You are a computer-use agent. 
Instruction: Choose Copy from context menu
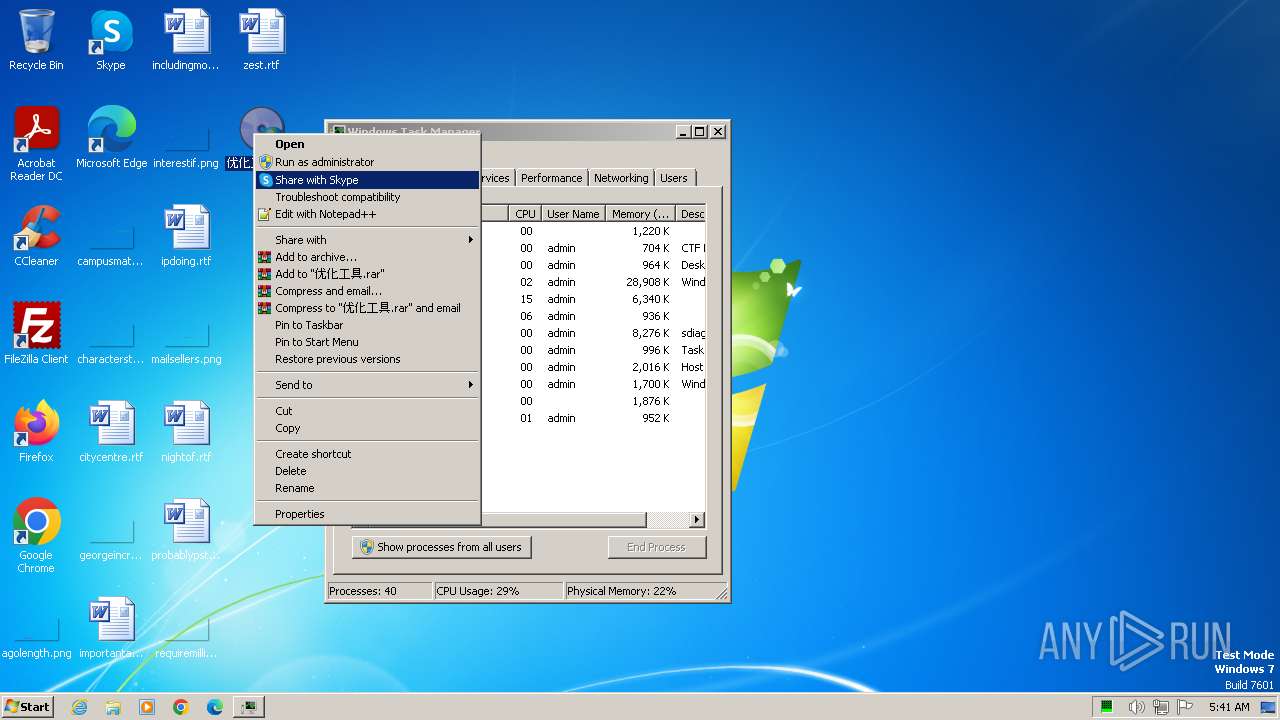368,428
